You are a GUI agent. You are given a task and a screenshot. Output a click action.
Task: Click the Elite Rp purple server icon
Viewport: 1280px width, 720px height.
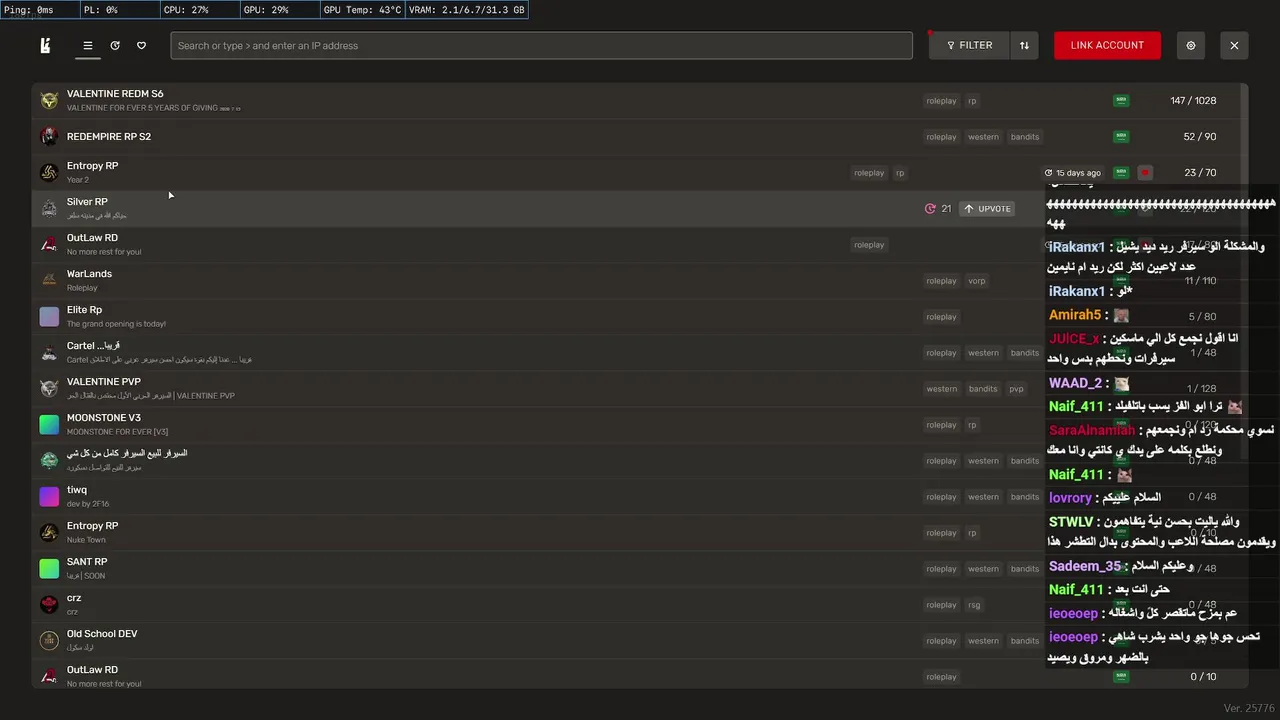pyautogui.click(x=49, y=316)
